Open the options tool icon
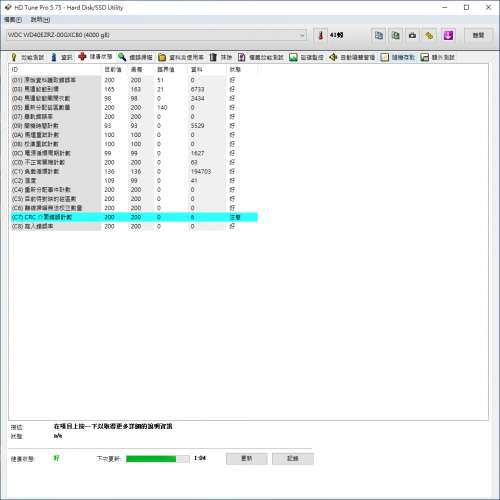The image size is (500, 500). click(429, 35)
